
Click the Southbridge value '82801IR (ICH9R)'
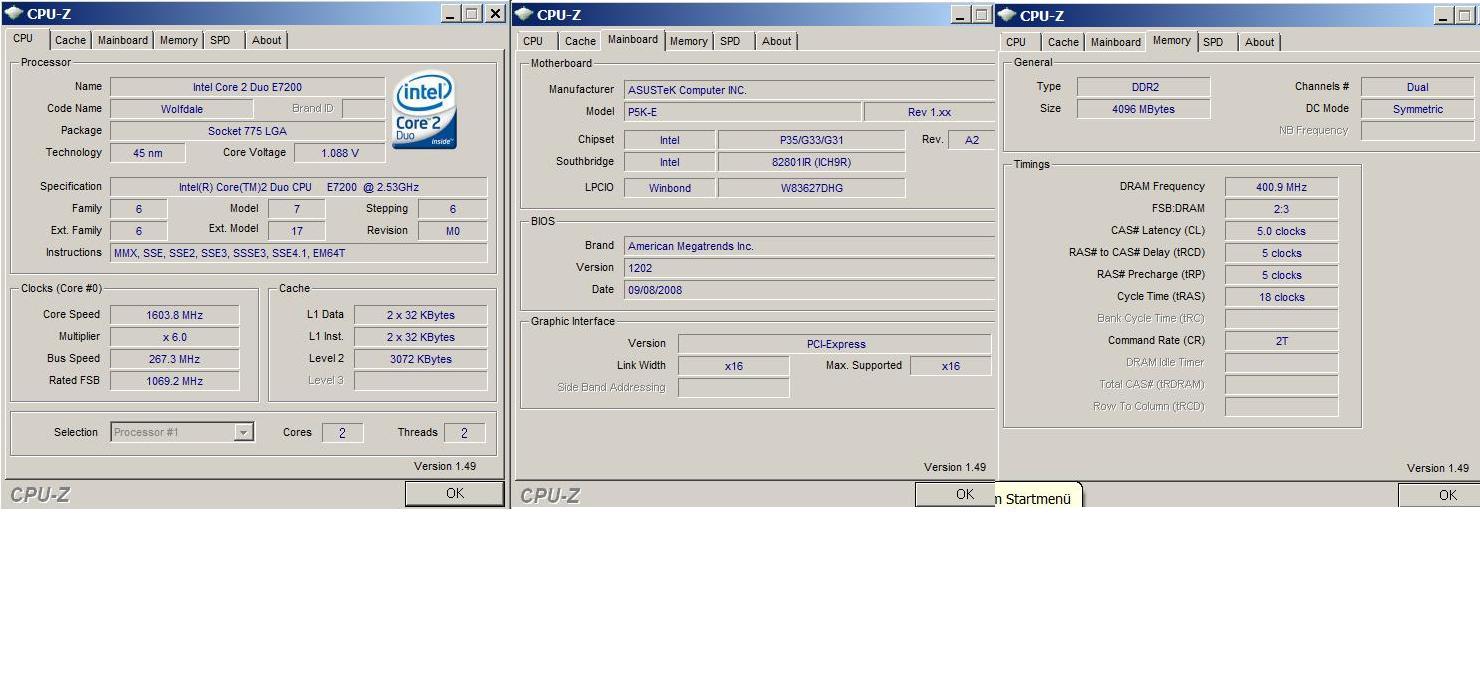click(811, 162)
